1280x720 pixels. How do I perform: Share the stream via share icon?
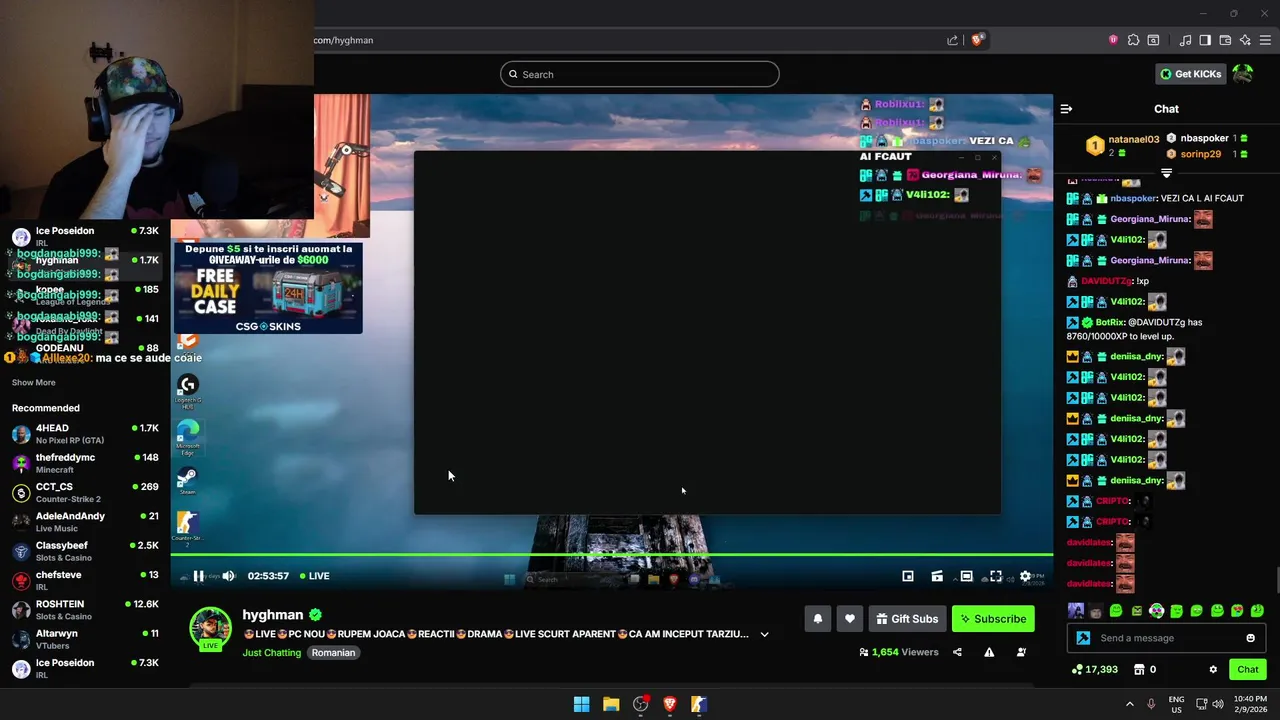(957, 652)
